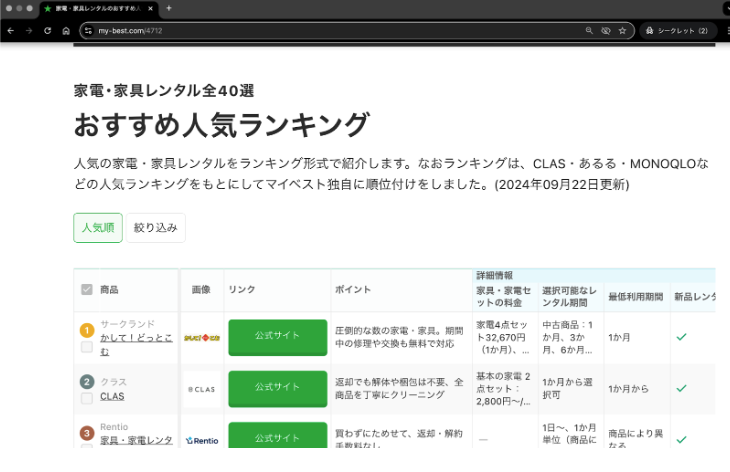730x472 pixels.
Task: Open a new browser tab
Action: [169, 8]
